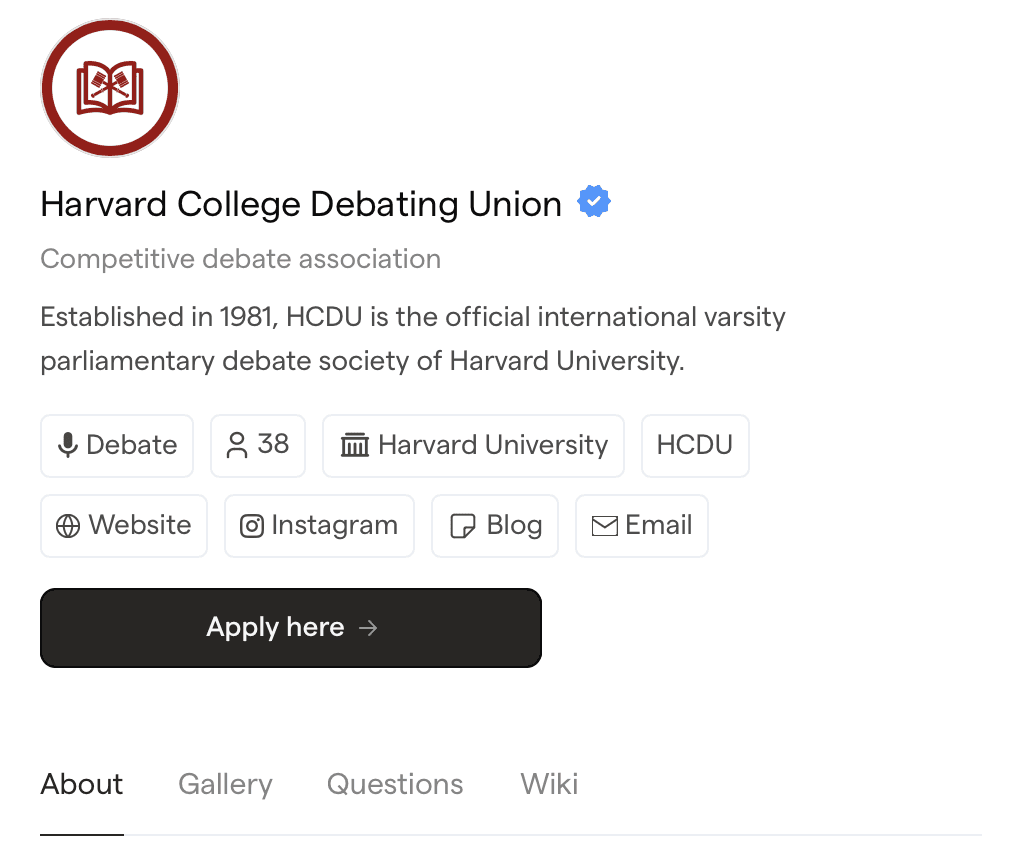Click the sticky note Blog icon

coord(462,526)
